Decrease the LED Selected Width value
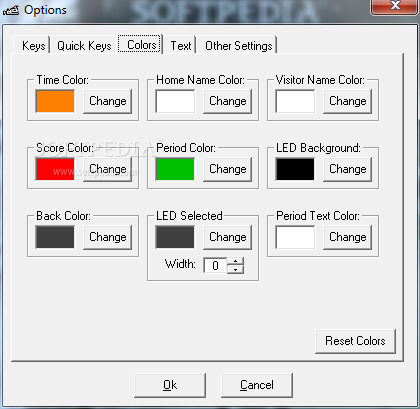Image resolution: width=420 pixels, height=409 pixels. (235, 270)
